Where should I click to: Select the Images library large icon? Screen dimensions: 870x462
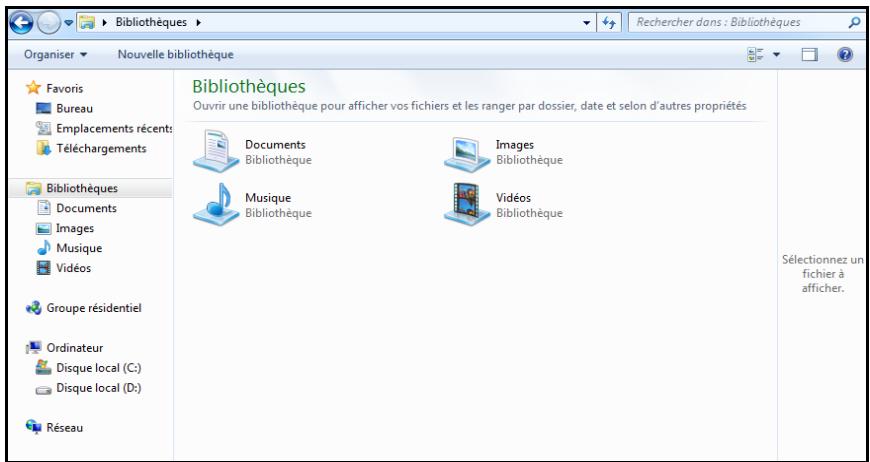pos(467,153)
